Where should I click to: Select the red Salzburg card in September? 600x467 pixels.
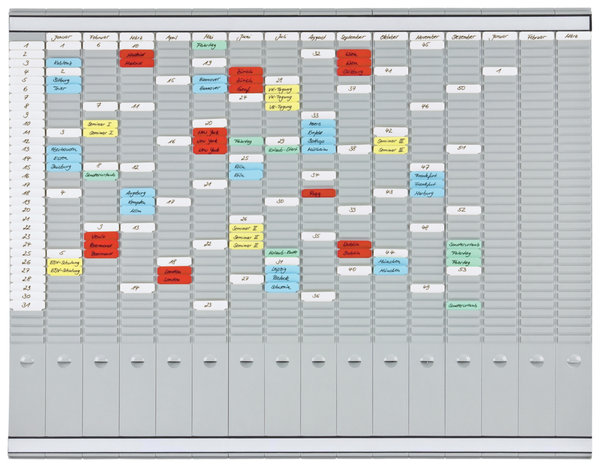[353, 71]
